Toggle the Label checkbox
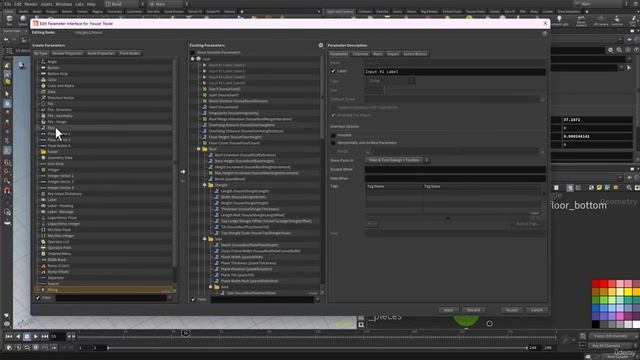Screen dimensions: 640x360 click(x=333, y=71)
